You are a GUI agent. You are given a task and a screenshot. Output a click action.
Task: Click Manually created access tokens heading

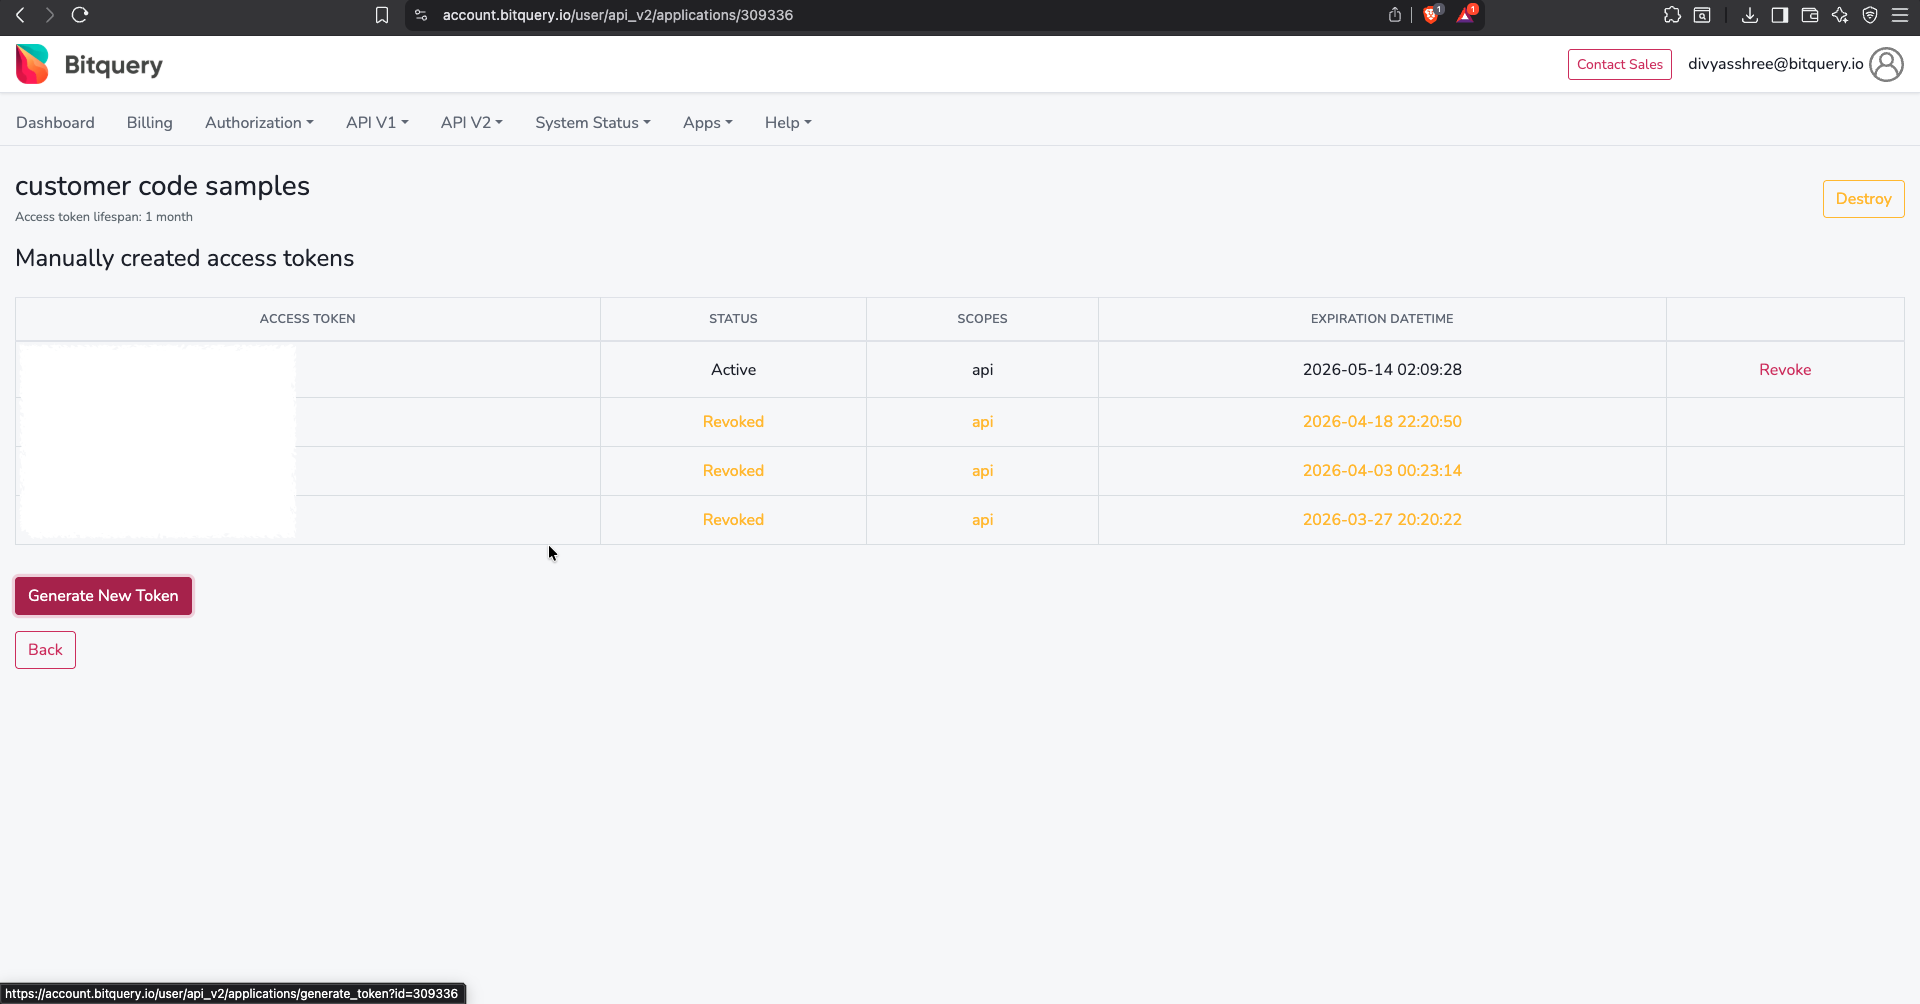(184, 258)
